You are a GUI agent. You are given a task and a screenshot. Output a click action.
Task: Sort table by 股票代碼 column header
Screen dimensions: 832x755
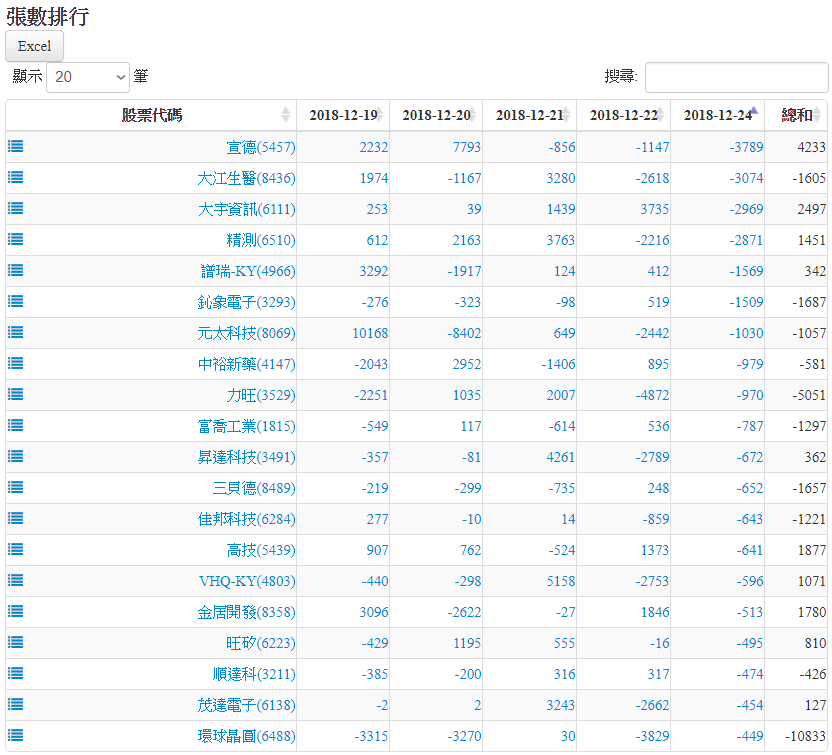point(151,115)
